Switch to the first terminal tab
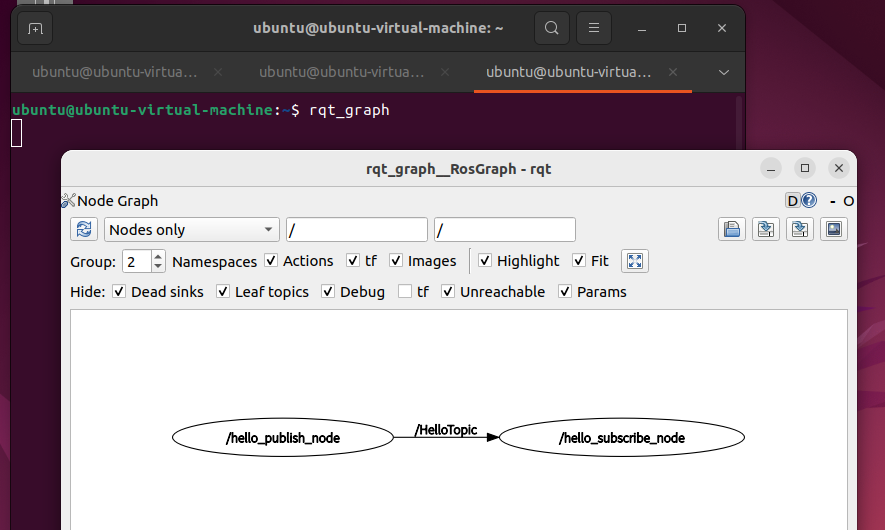Viewport: 885px width, 530px height. point(115,72)
